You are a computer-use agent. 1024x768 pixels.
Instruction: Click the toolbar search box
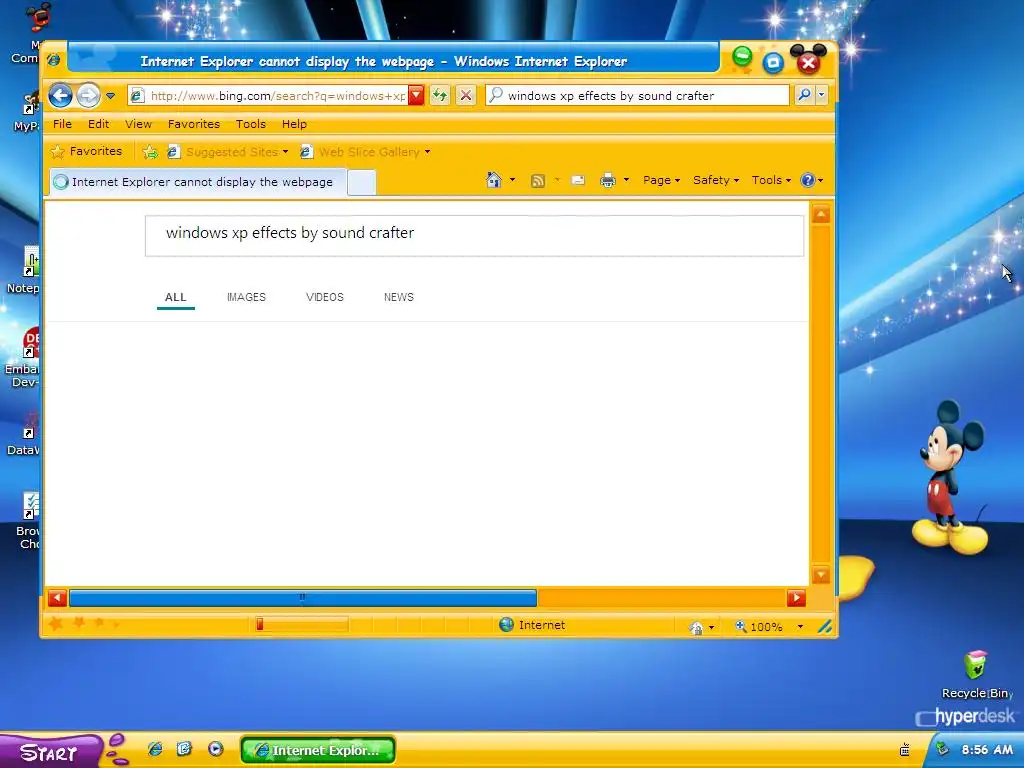(x=637, y=96)
